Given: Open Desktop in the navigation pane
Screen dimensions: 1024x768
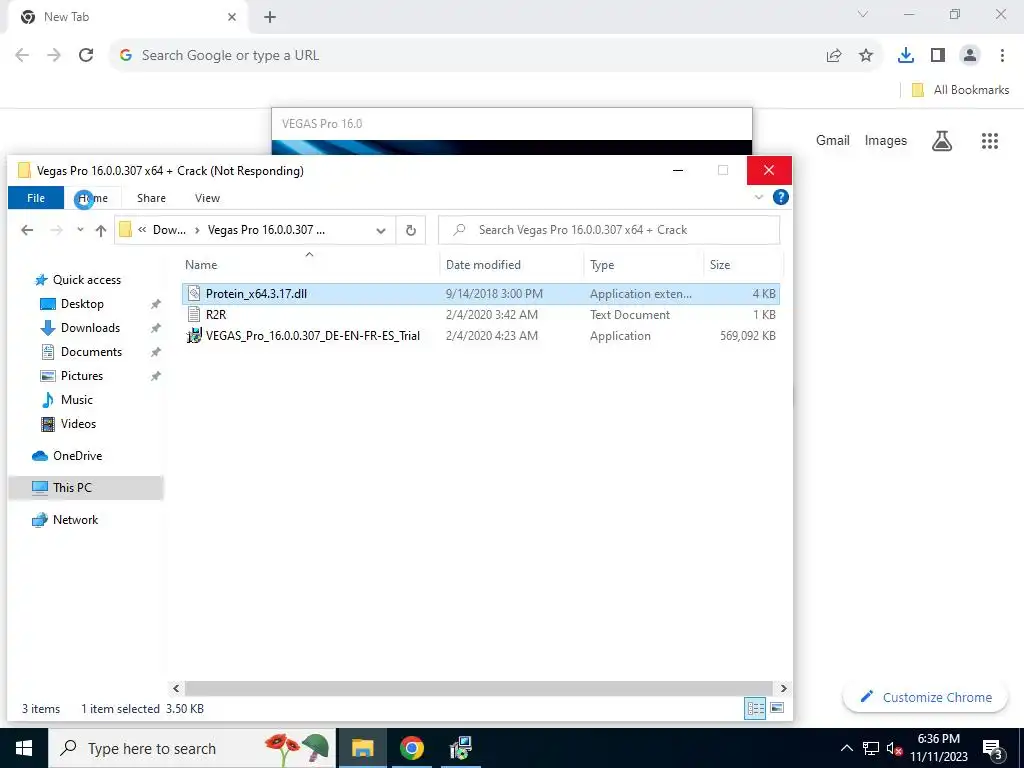Looking at the screenshot, I should tap(82, 304).
